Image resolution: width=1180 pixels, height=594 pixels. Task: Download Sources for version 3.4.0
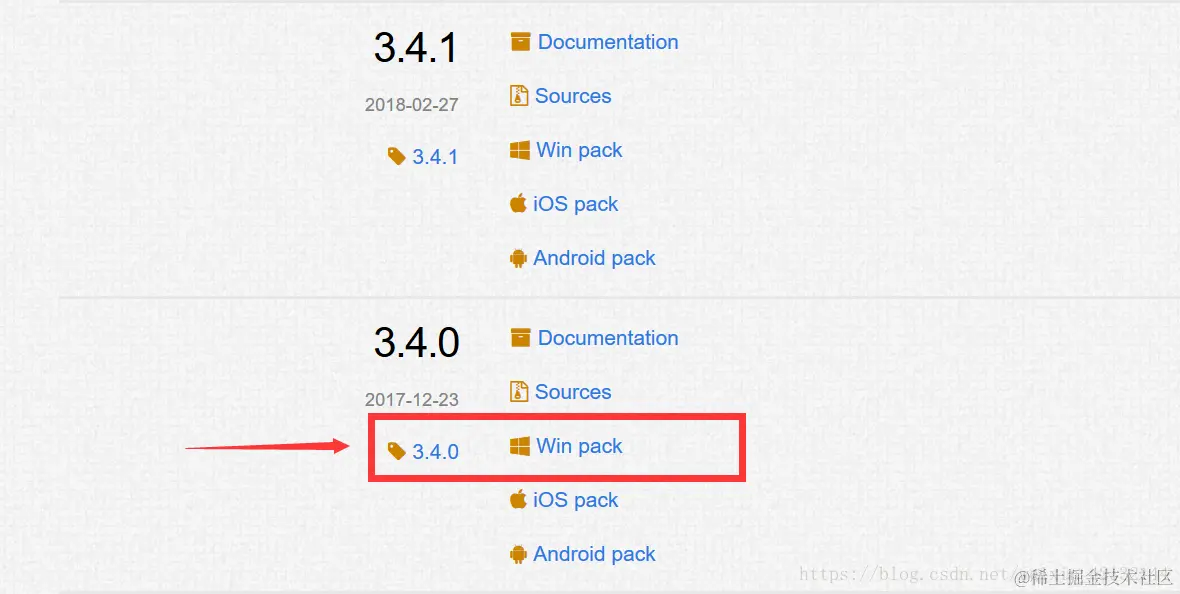(573, 391)
